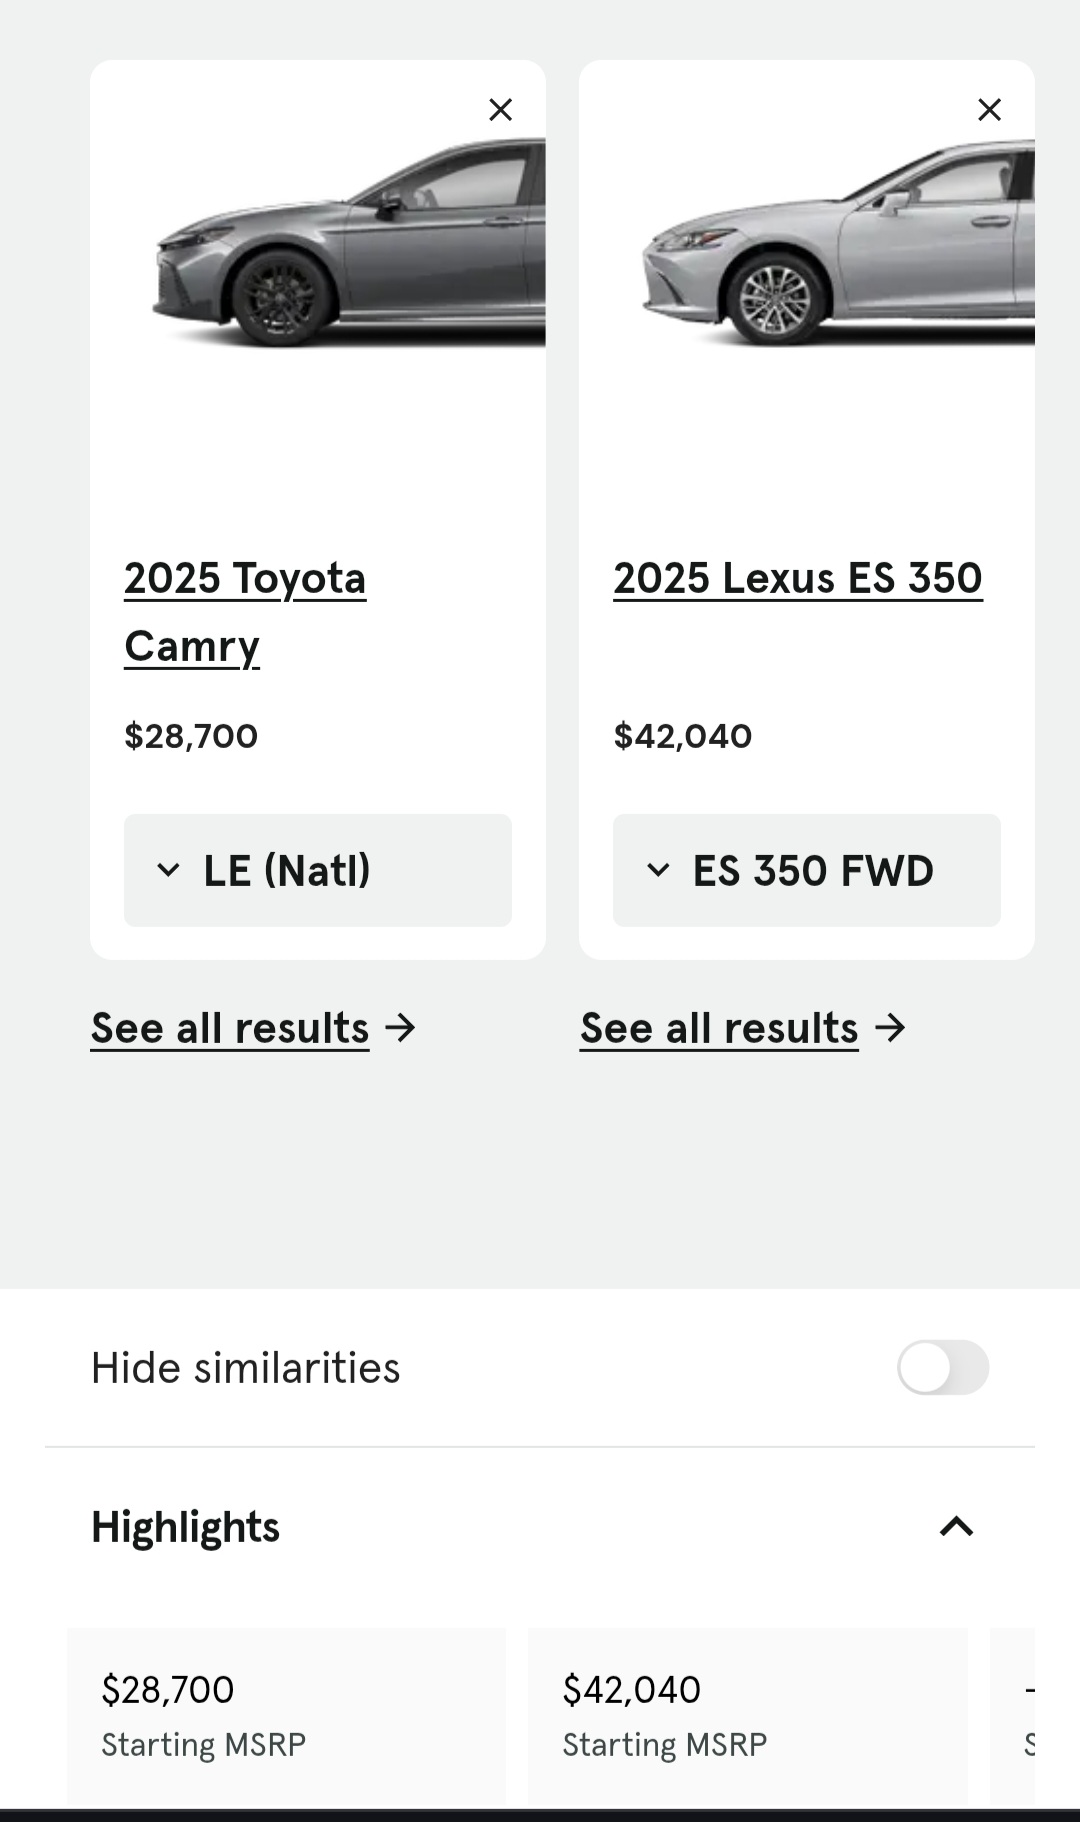The width and height of the screenshot is (1080, 1822).
Task: Tap the partially visible third highlight card
Action: tap(1013, 1717)
